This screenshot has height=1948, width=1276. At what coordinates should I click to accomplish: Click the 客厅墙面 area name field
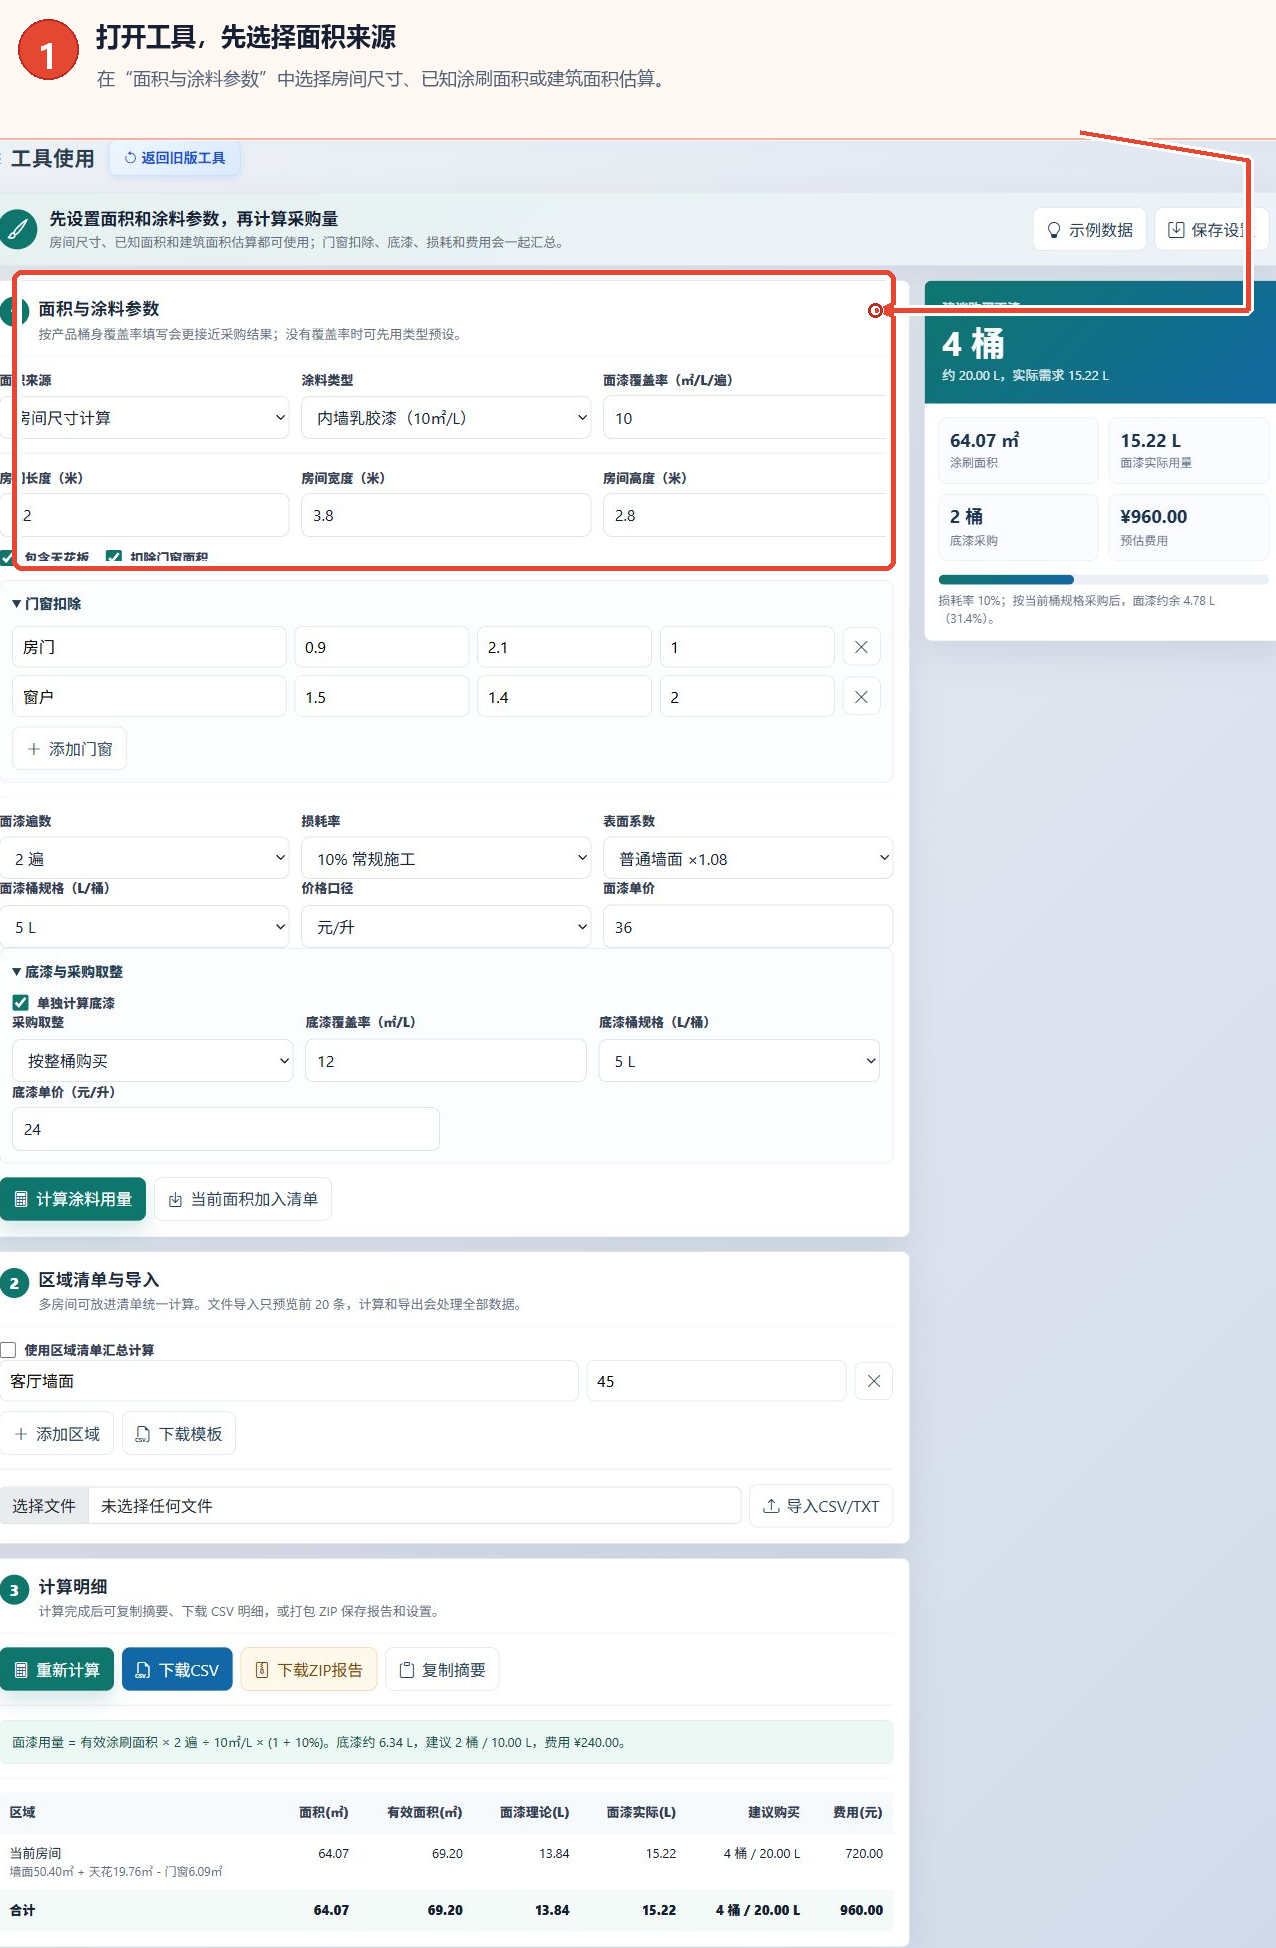pyautogui.click(x=289, y=1381)
